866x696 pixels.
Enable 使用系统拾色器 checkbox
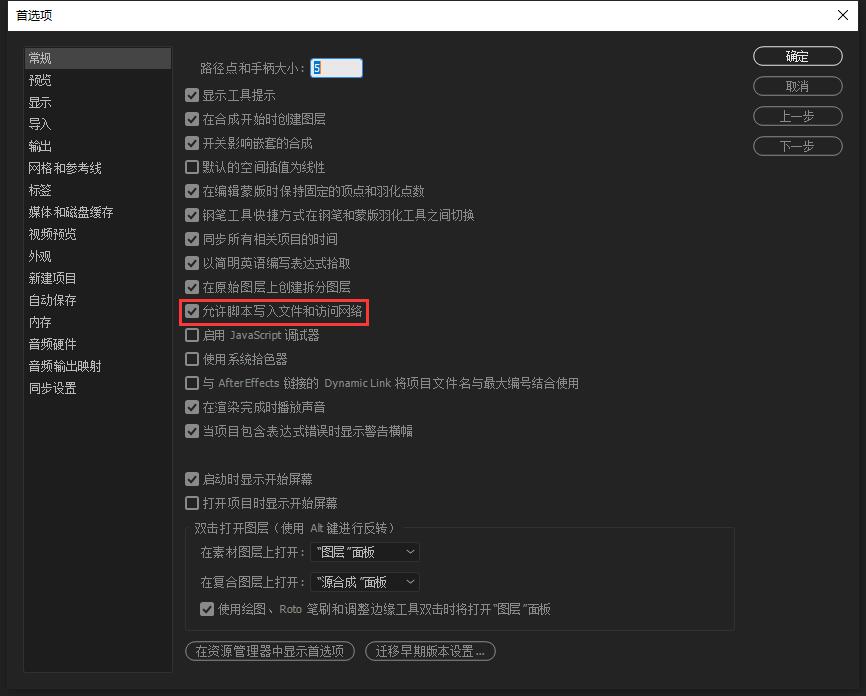coord(192,359)
